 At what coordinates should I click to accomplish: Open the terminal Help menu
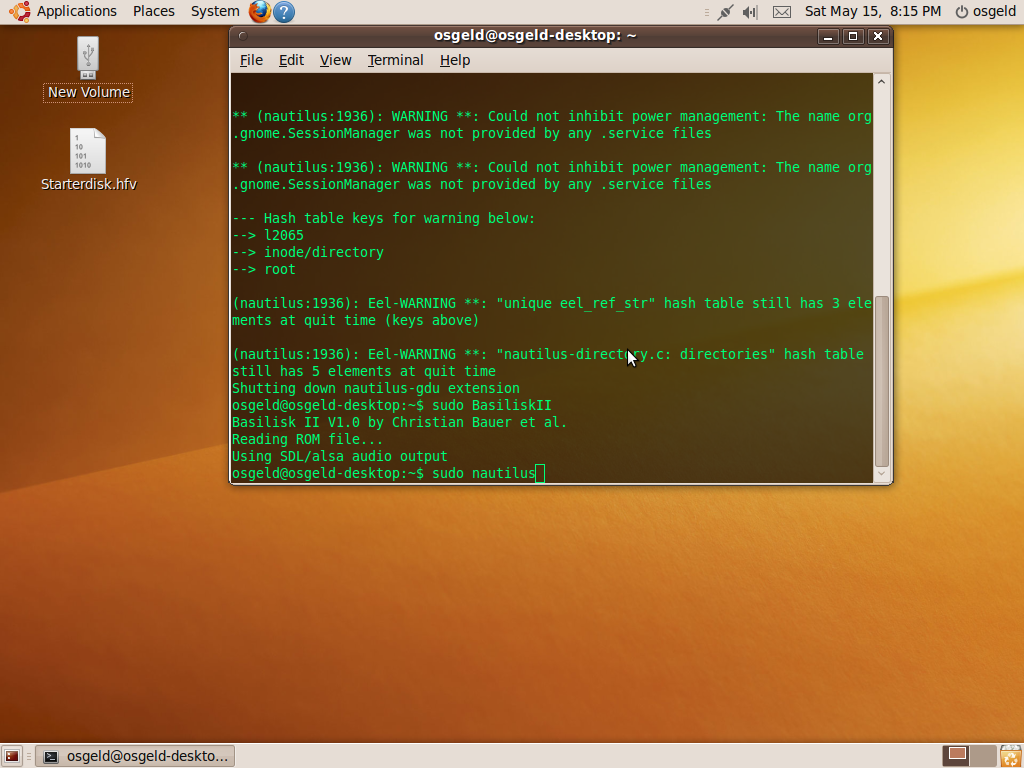pyautogui.click(x=455, y=60)
